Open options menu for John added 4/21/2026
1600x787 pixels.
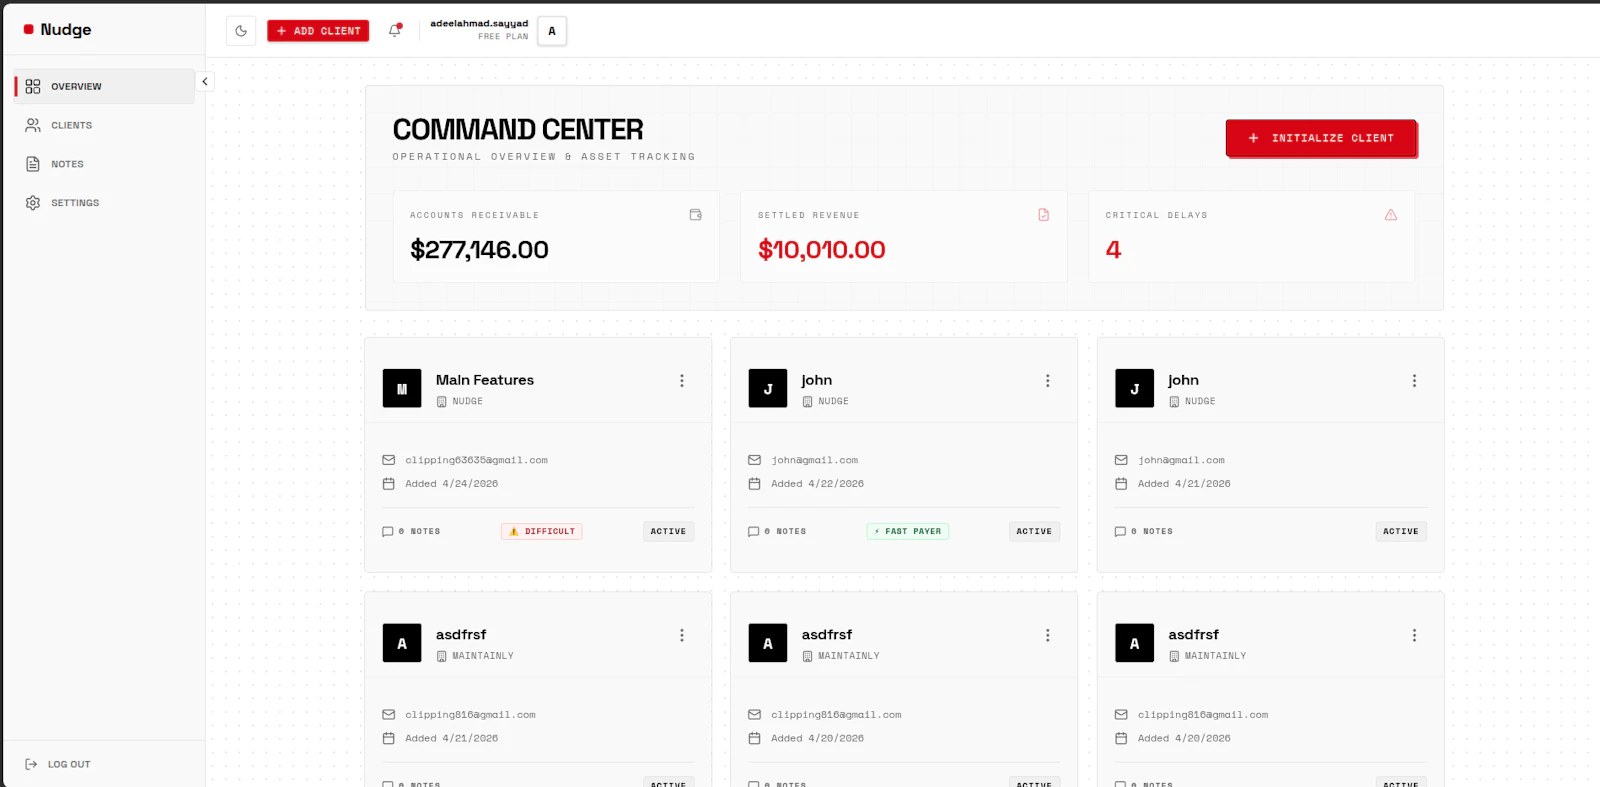tap(1414, 381)
